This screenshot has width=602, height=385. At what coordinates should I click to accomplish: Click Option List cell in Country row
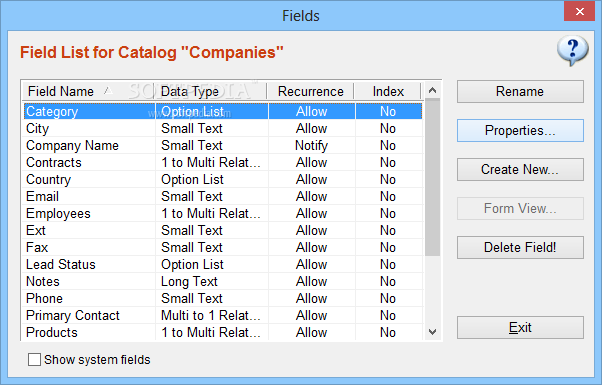coord(212,179)
